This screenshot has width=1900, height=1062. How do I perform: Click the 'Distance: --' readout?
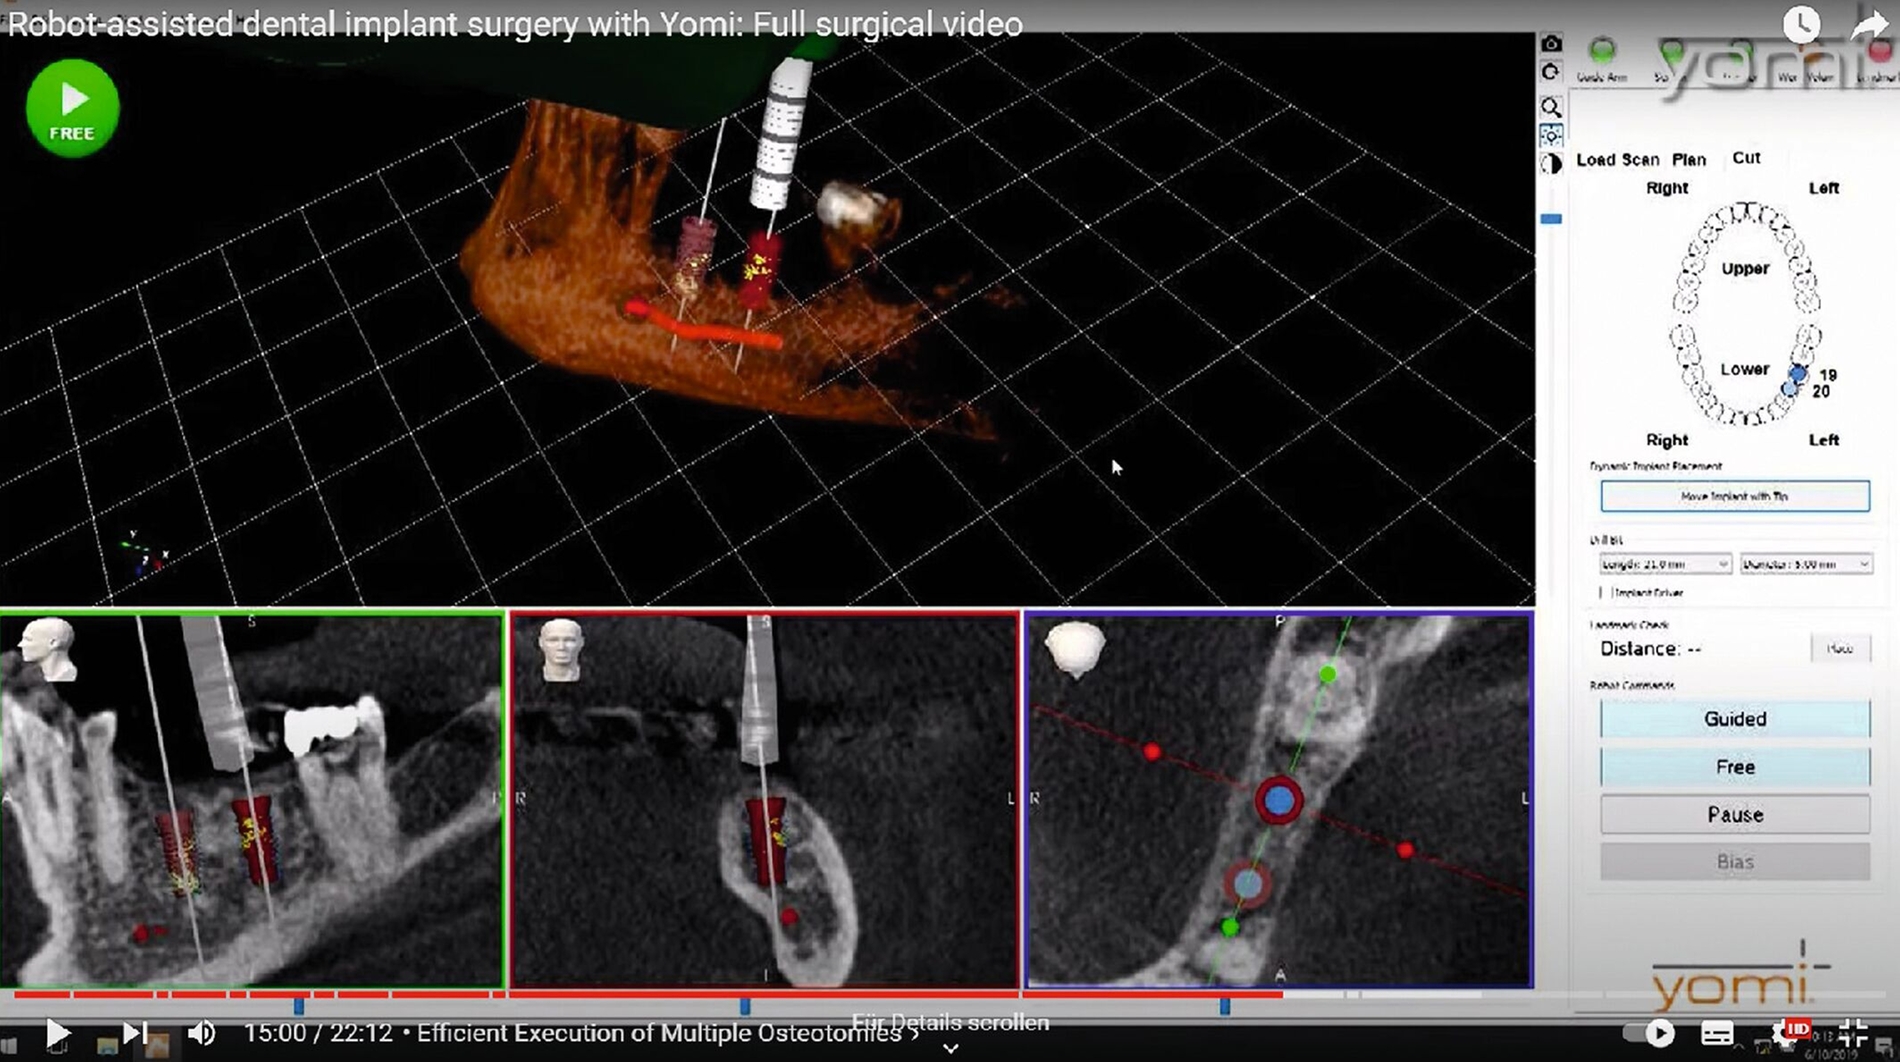pos(1651,649)
